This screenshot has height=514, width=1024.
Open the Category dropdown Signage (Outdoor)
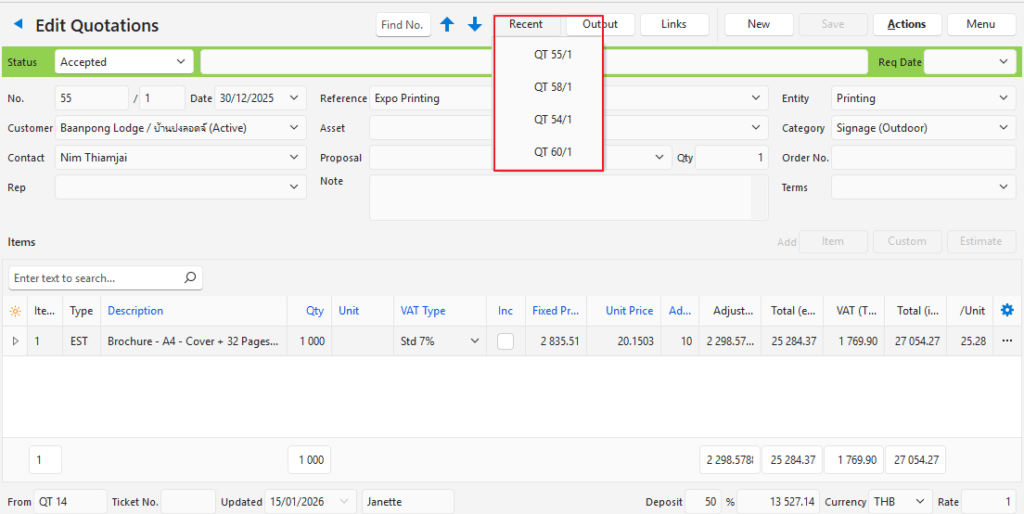(1004, 128)
